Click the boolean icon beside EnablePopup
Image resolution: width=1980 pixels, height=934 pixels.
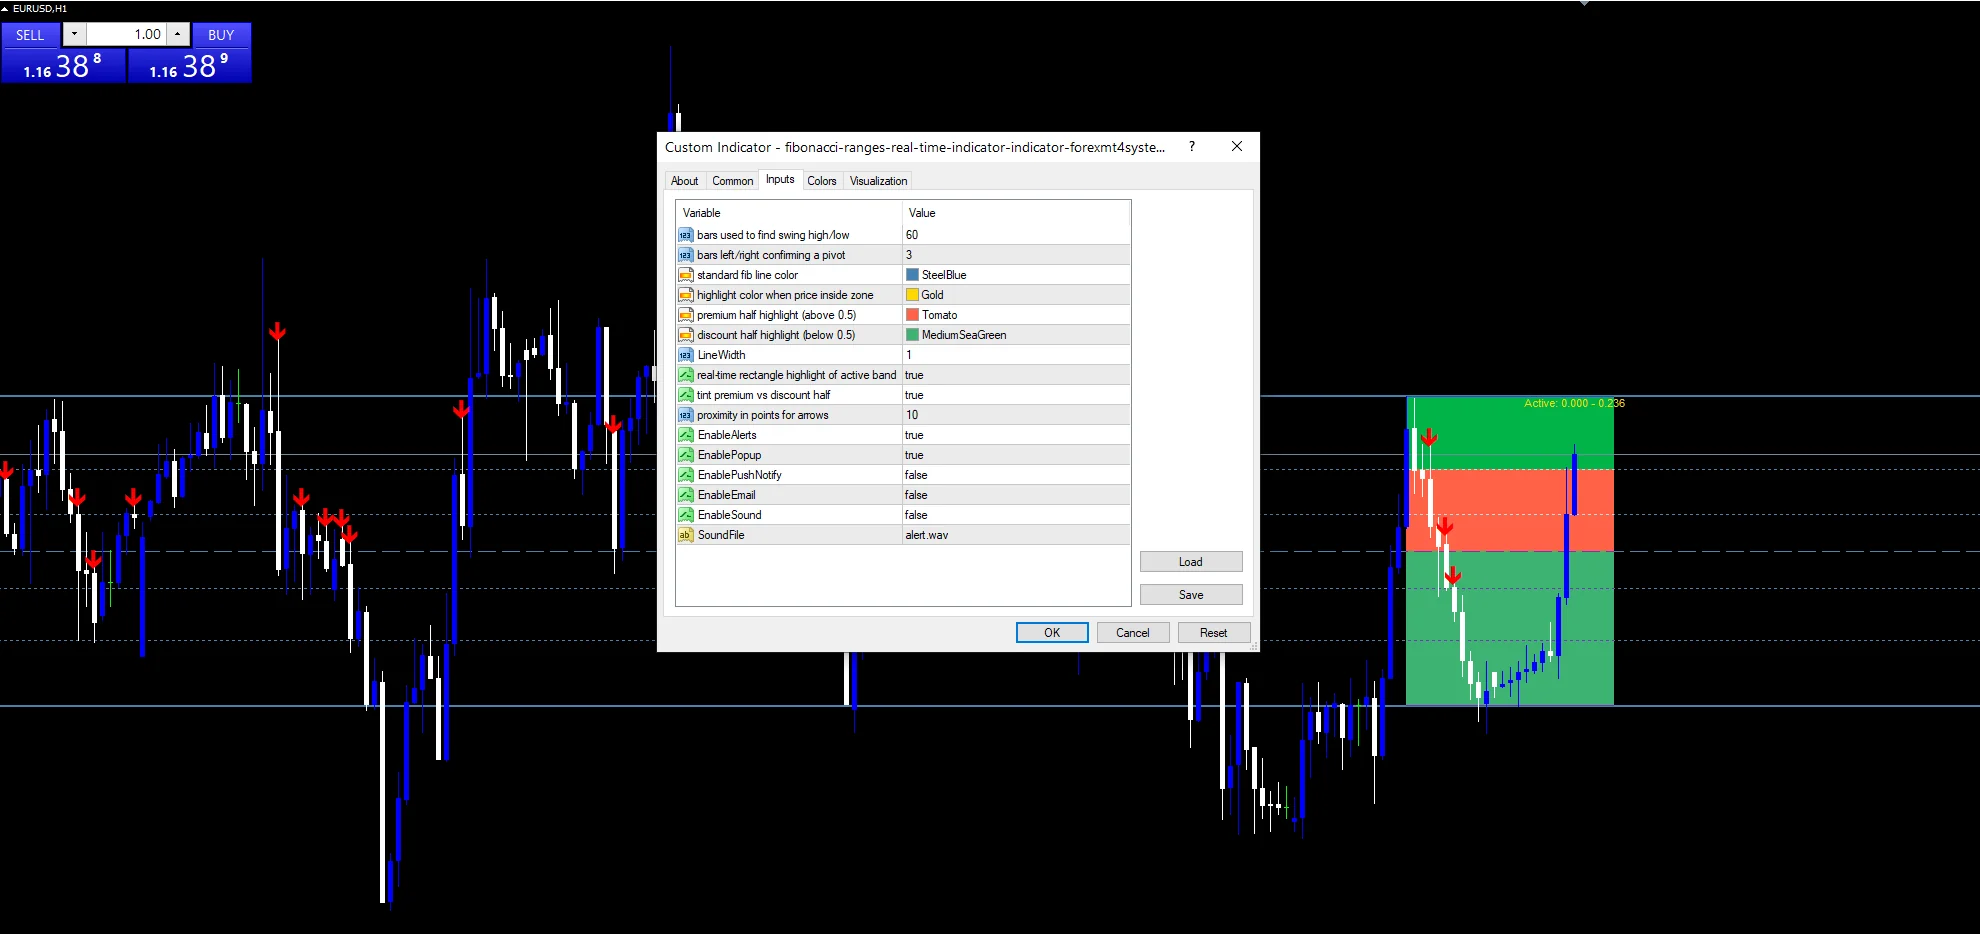point(685,455)
